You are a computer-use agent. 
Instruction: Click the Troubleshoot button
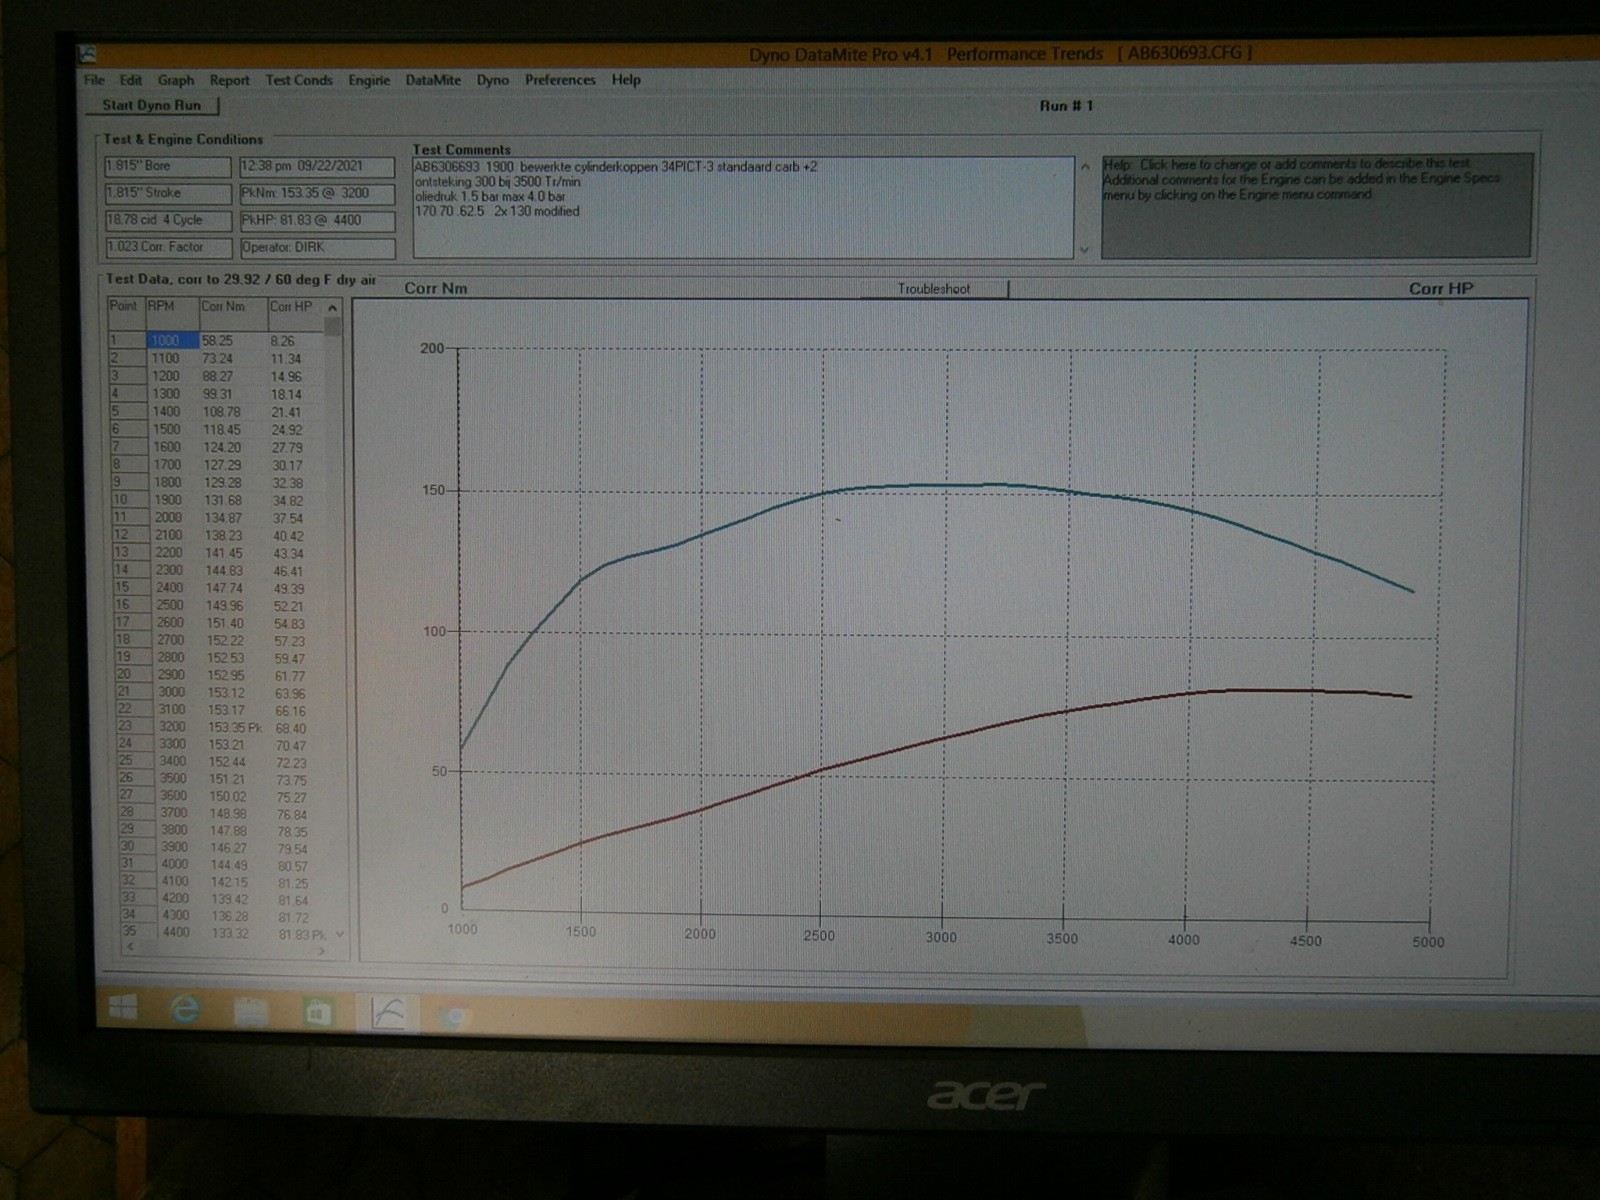point(934,289)
